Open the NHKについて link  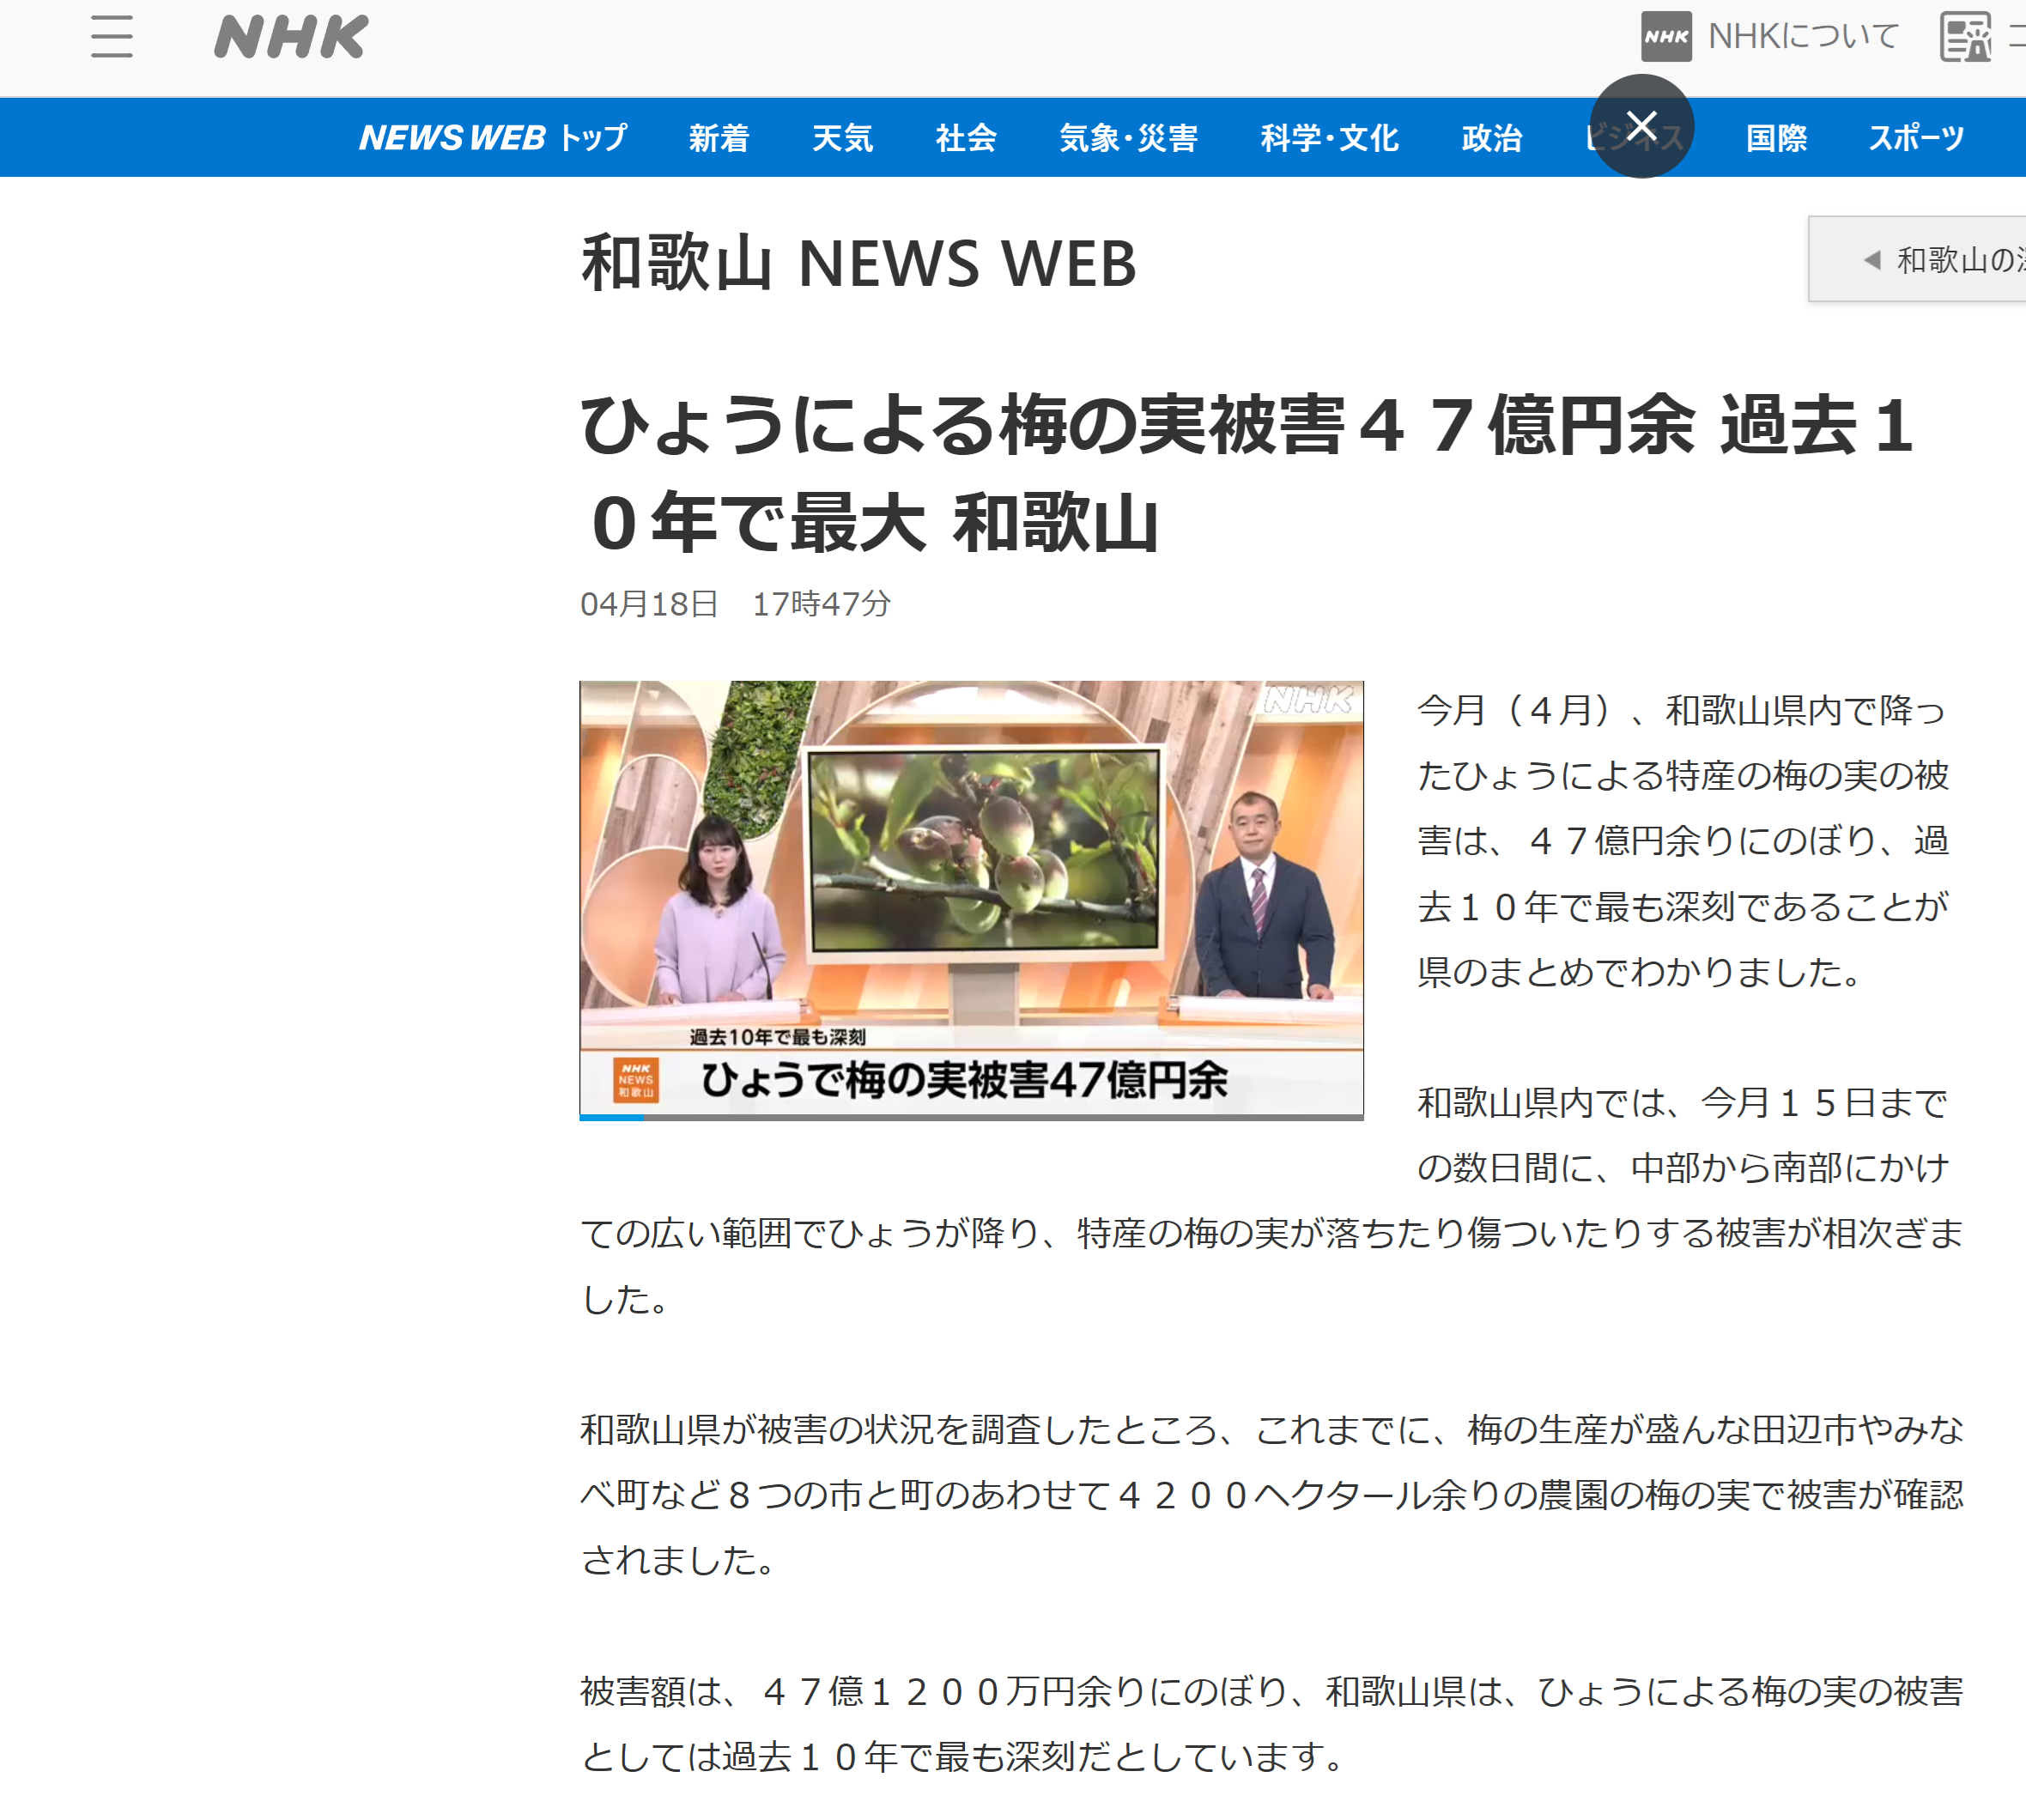click(1802, 37)
